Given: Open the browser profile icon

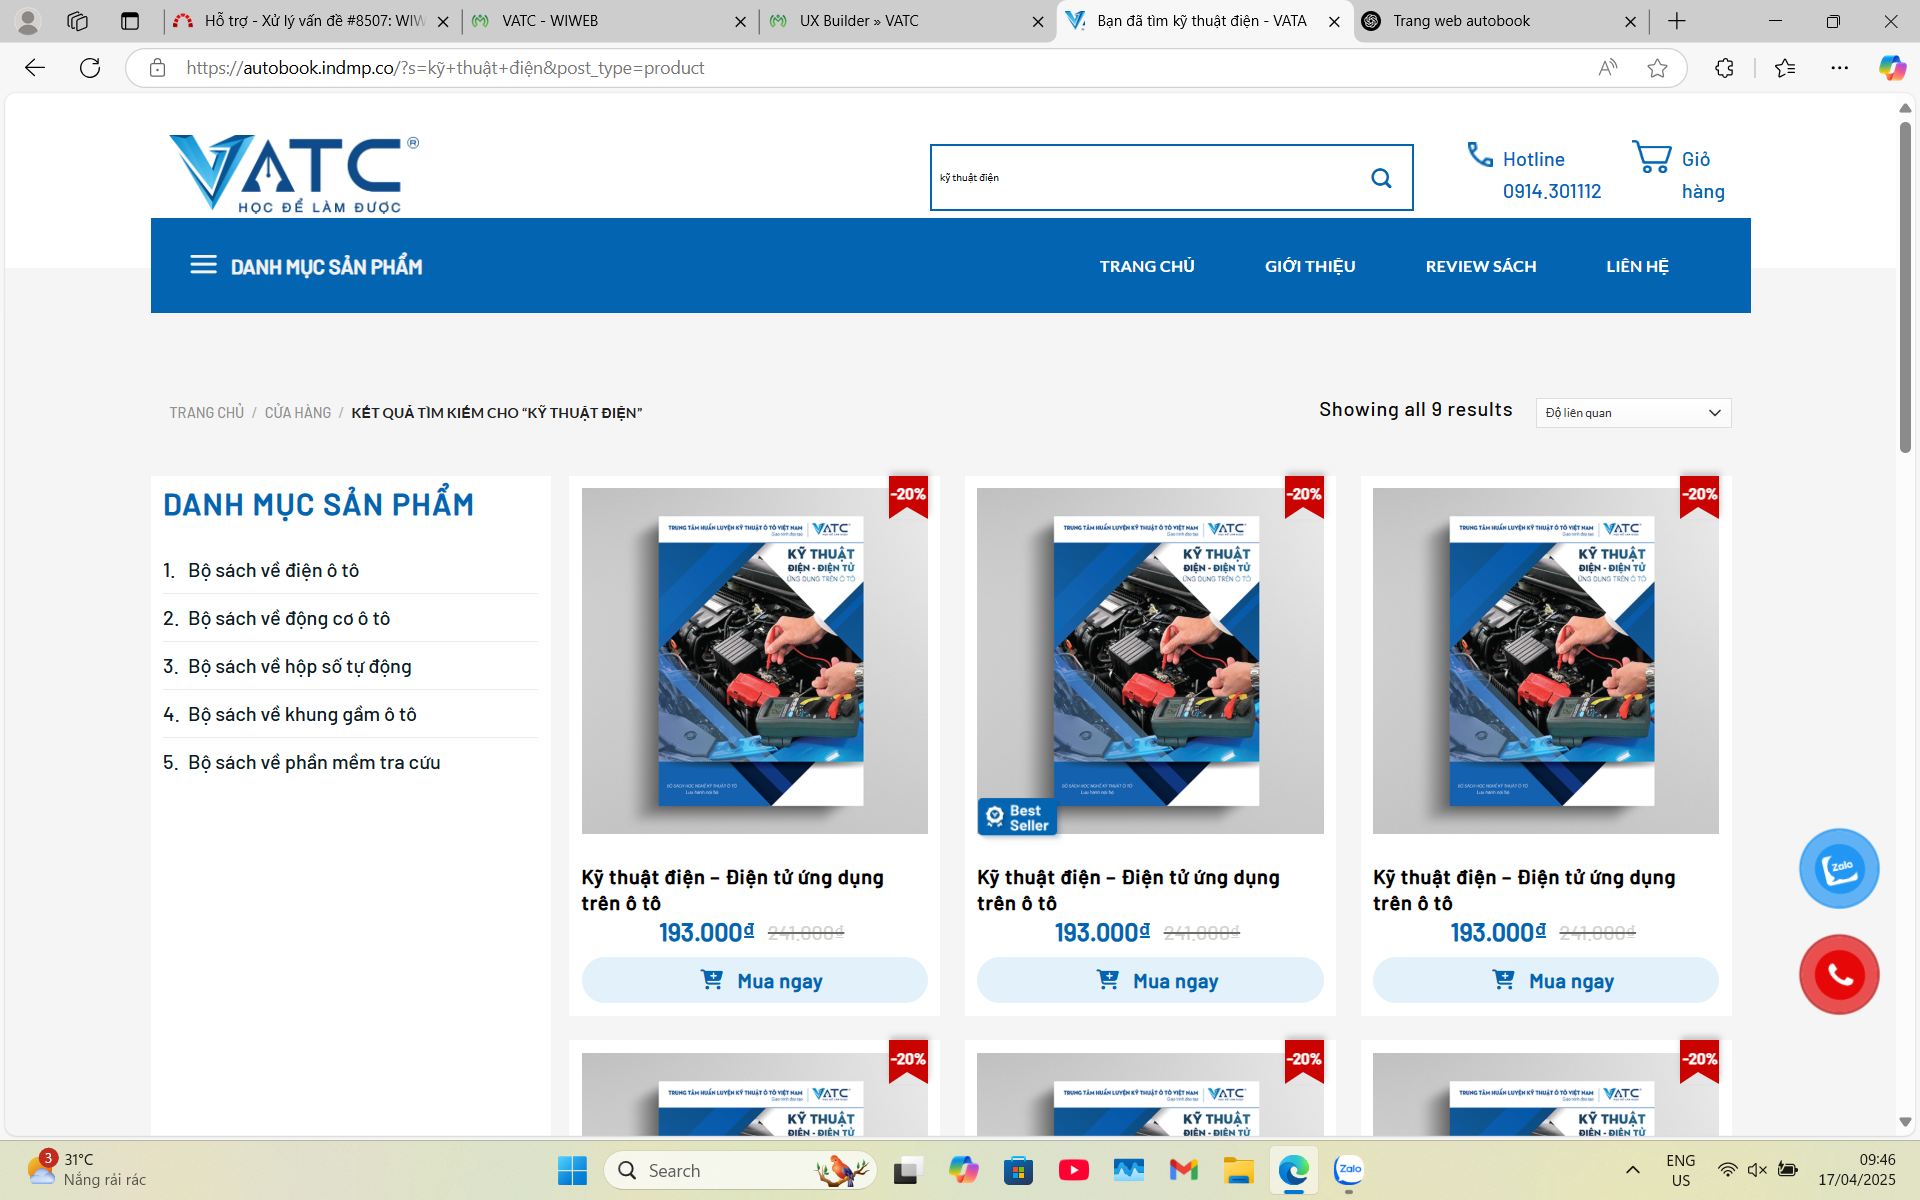Looking at the screenshot, I should click(28, 21).
